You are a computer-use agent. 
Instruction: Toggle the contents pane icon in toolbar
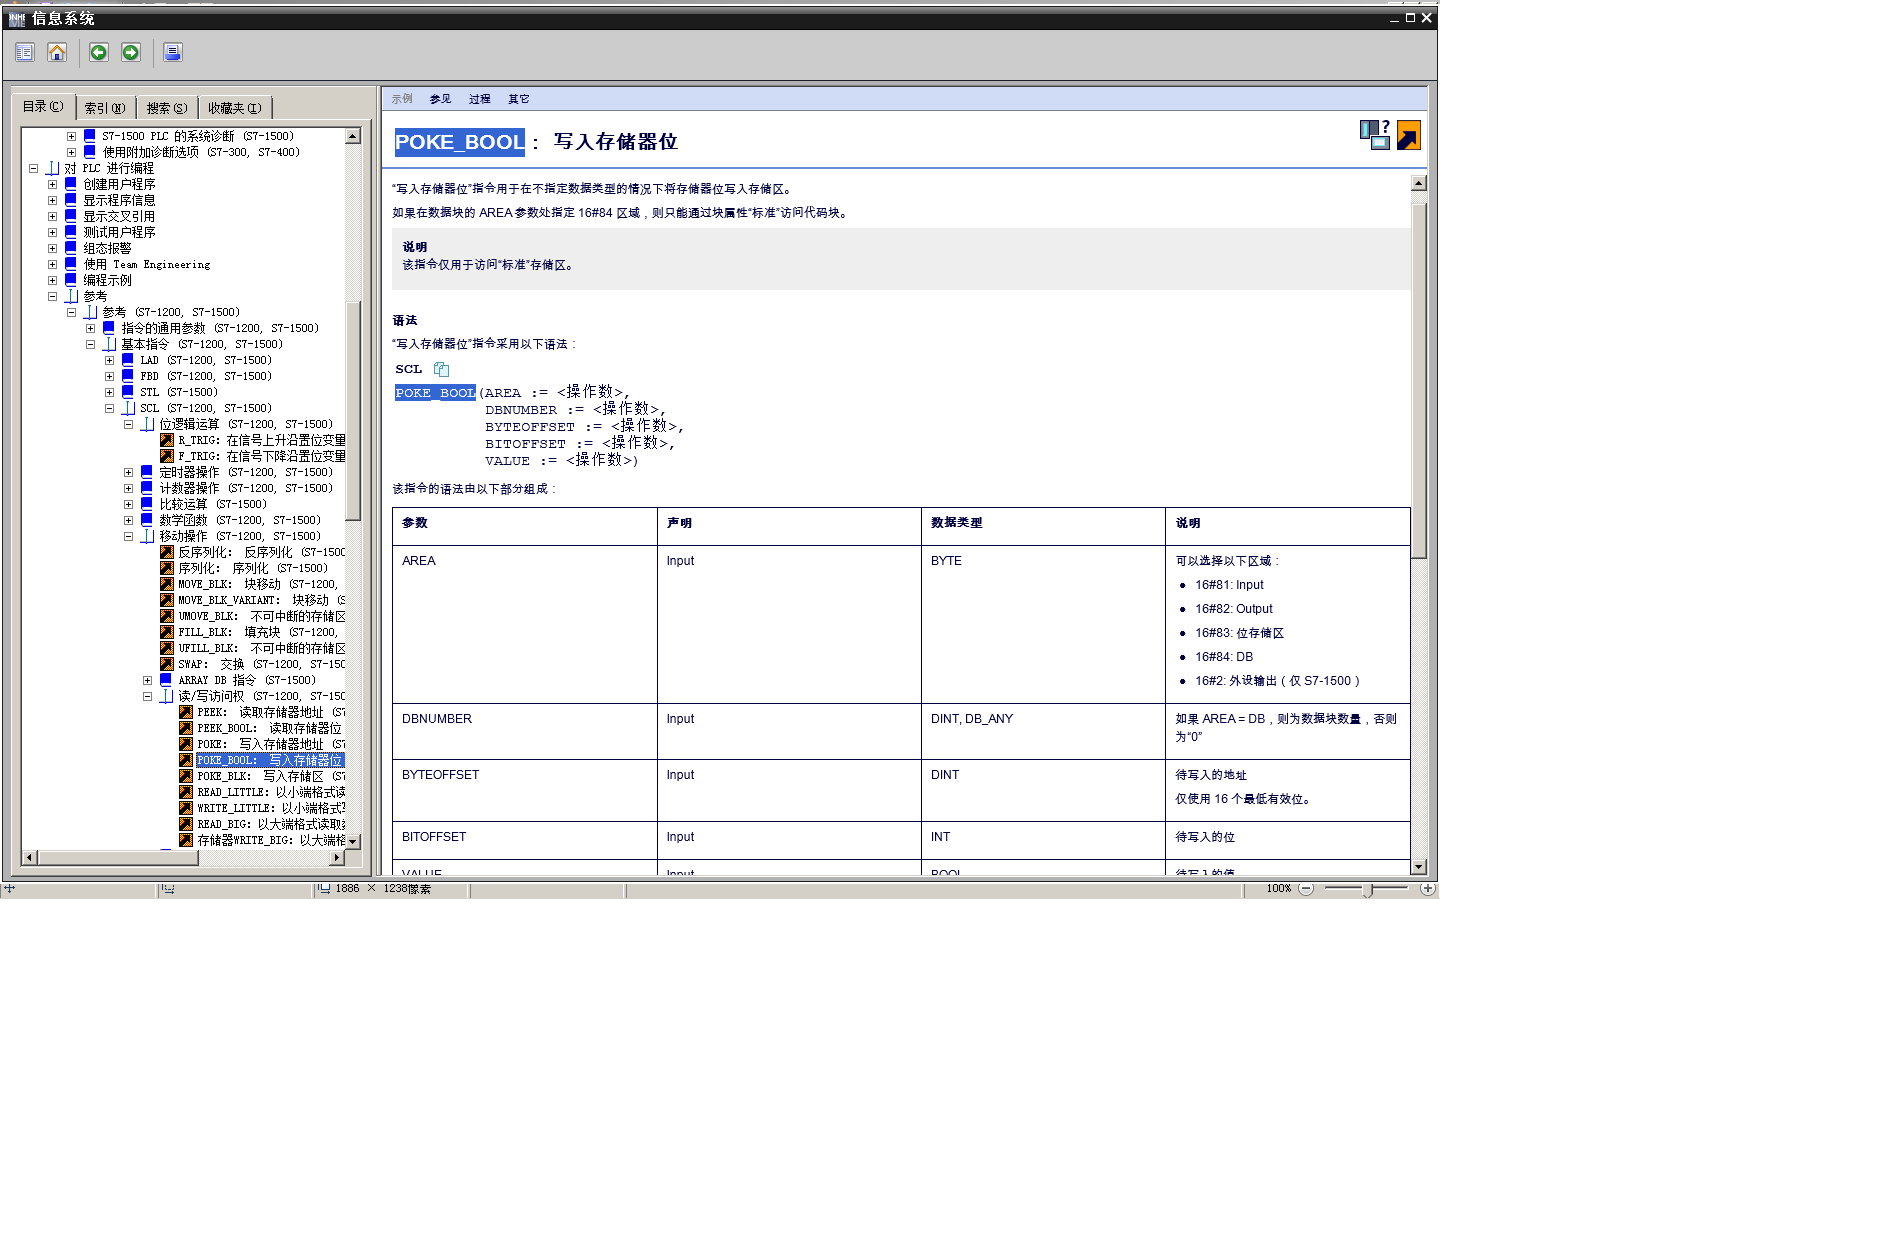pos(25,52)
